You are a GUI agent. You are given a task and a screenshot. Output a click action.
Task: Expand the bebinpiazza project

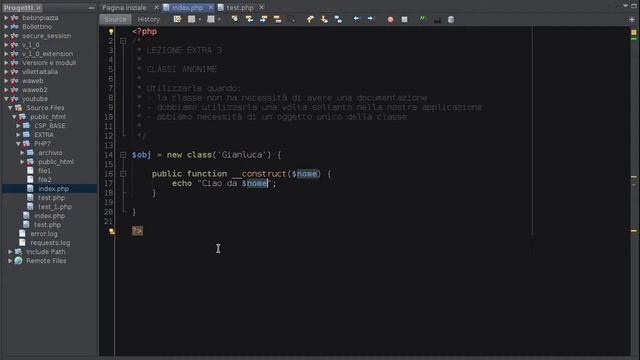6,18
